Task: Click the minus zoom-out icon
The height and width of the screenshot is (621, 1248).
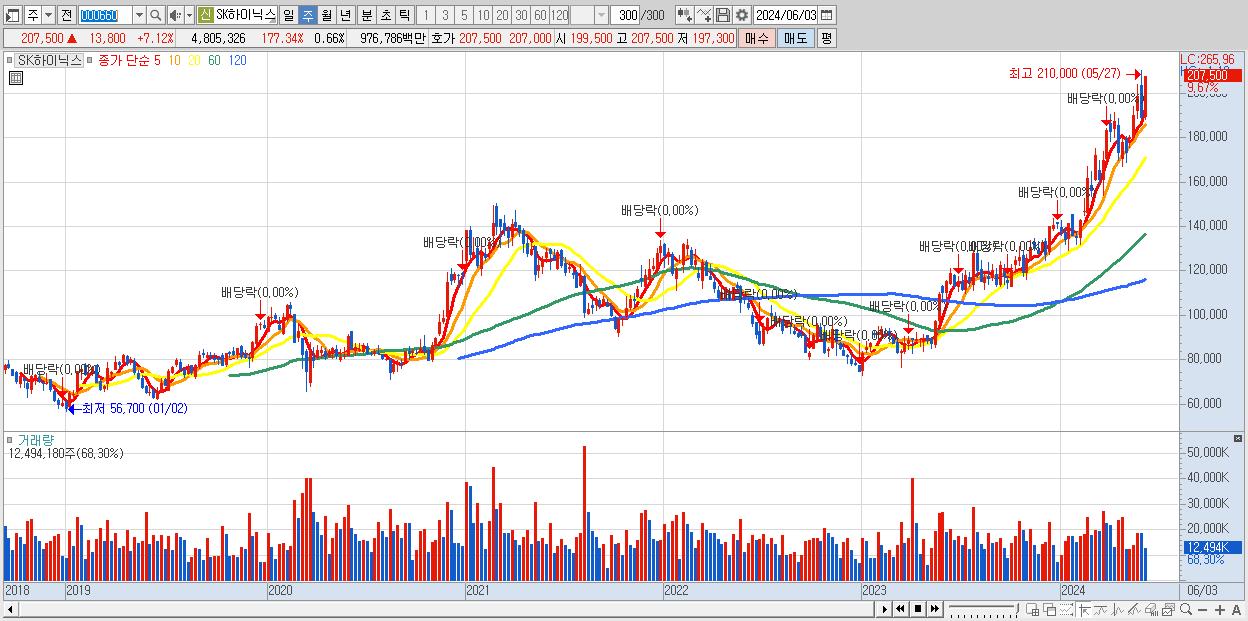Action: 1202,610
